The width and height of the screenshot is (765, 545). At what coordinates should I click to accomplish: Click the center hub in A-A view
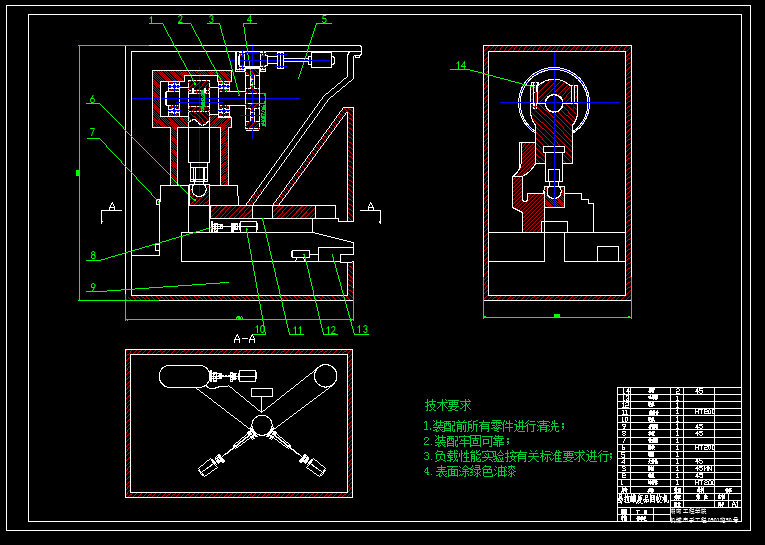point(263,425)
